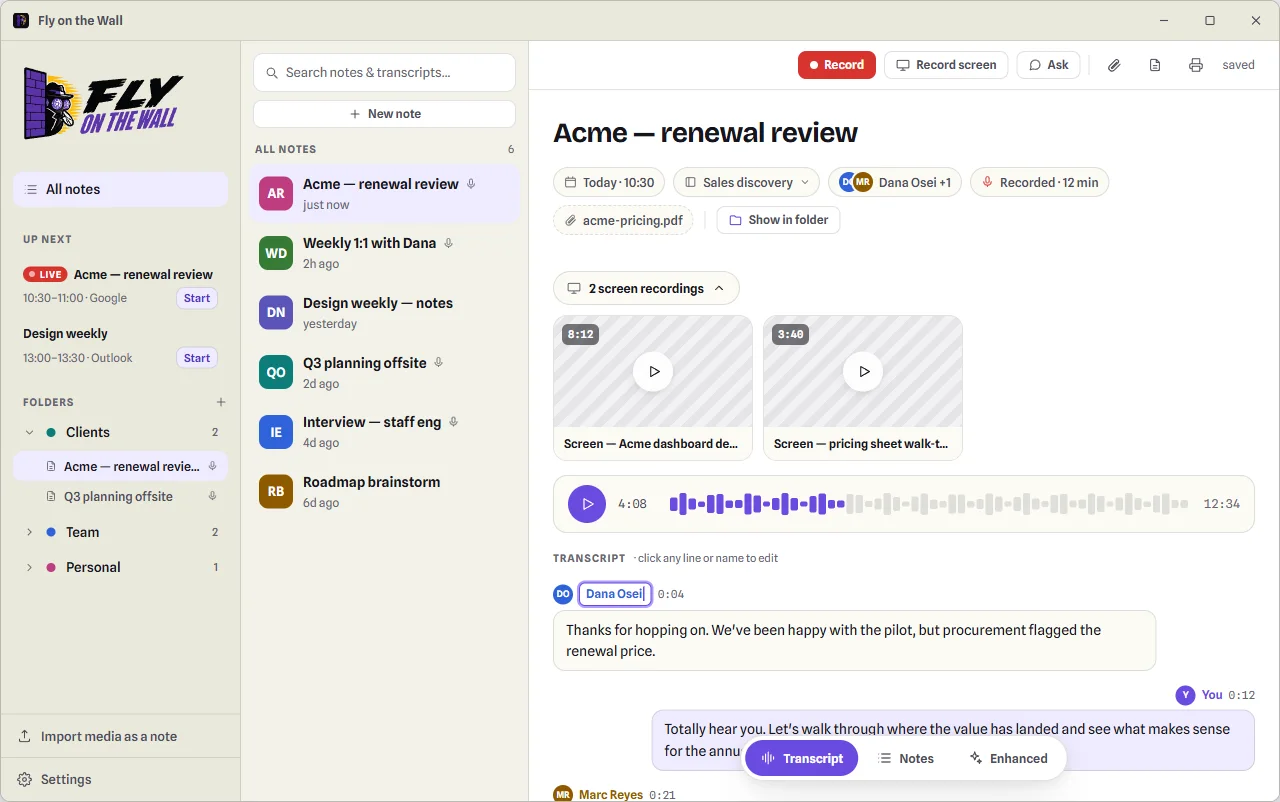The image size is (1280, 802).
Task: Create a New note
Action: pyautogui.click(x=384, y=114)
